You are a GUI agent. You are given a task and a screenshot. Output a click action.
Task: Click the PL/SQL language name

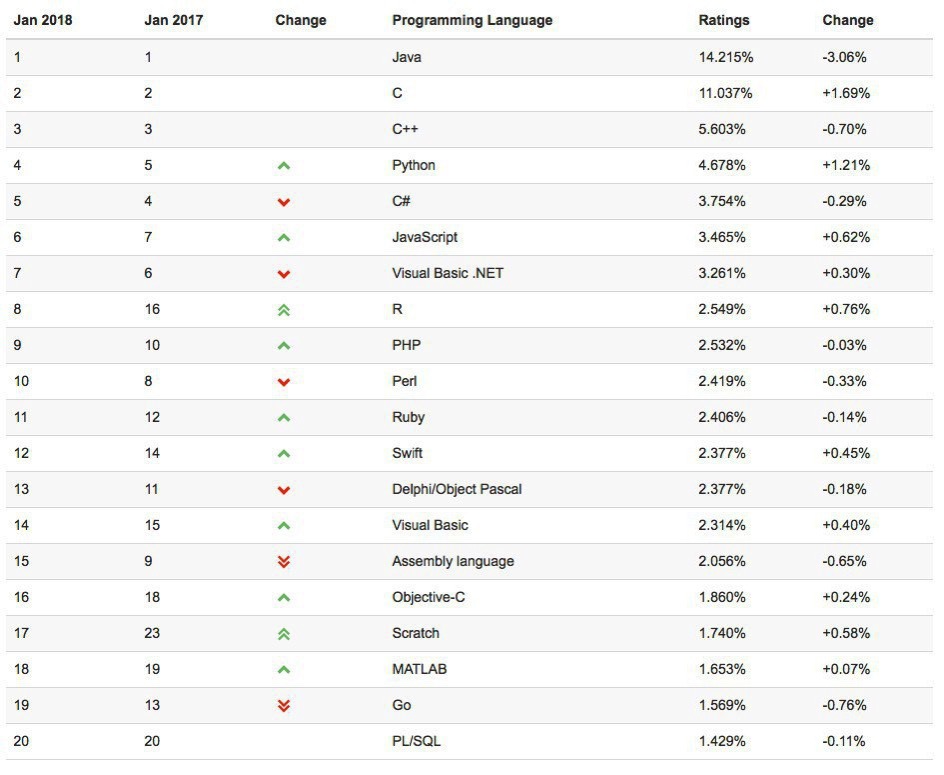tap(416, 741)
